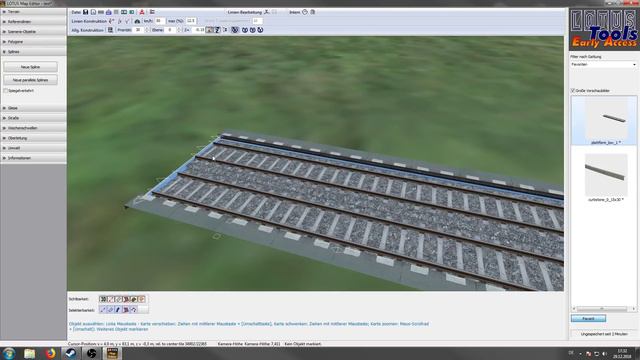This screenshot has height=360, width=640.
Task: Open the Filter nach Gattung dropdown
Action: (x=603, y=64)
